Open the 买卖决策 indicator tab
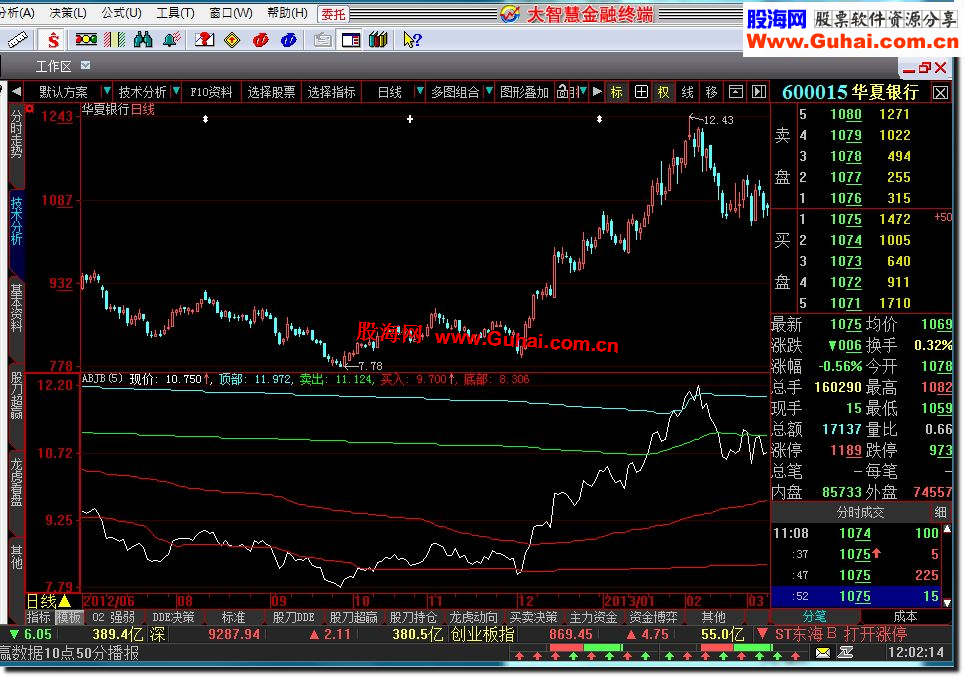Screen dimensions: 965x677 click(533, 617)
